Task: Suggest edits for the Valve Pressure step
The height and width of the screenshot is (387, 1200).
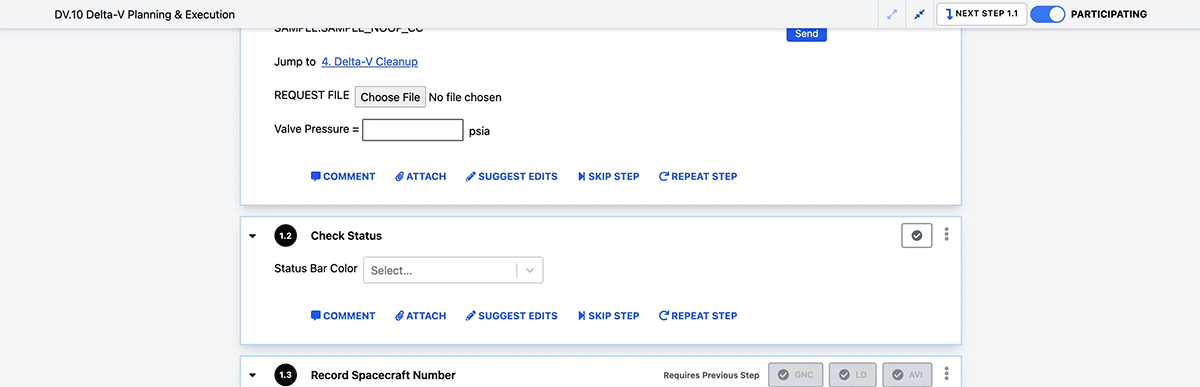Action: [x=511, y=177]
